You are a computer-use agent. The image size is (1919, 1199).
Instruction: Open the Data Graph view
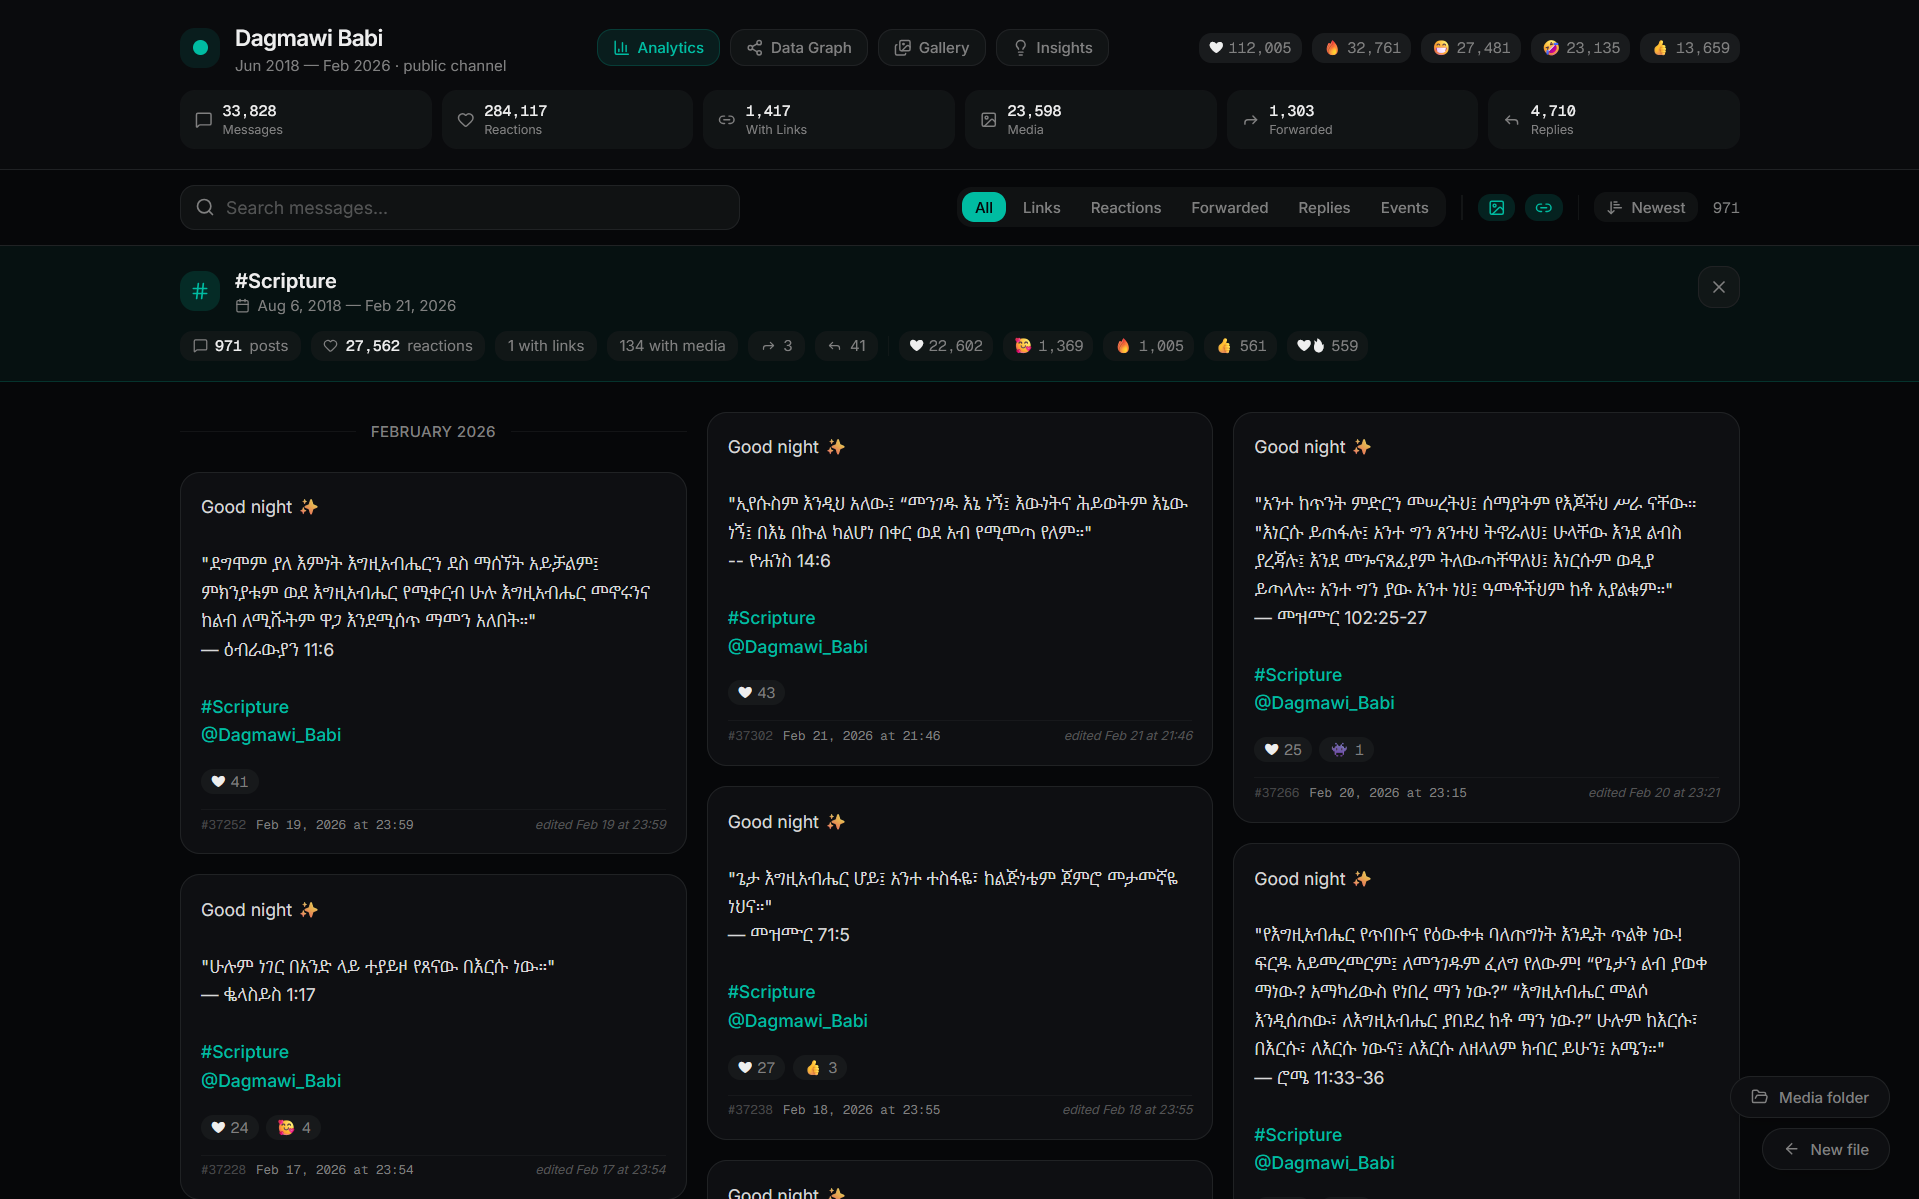[x=798, y=48]
